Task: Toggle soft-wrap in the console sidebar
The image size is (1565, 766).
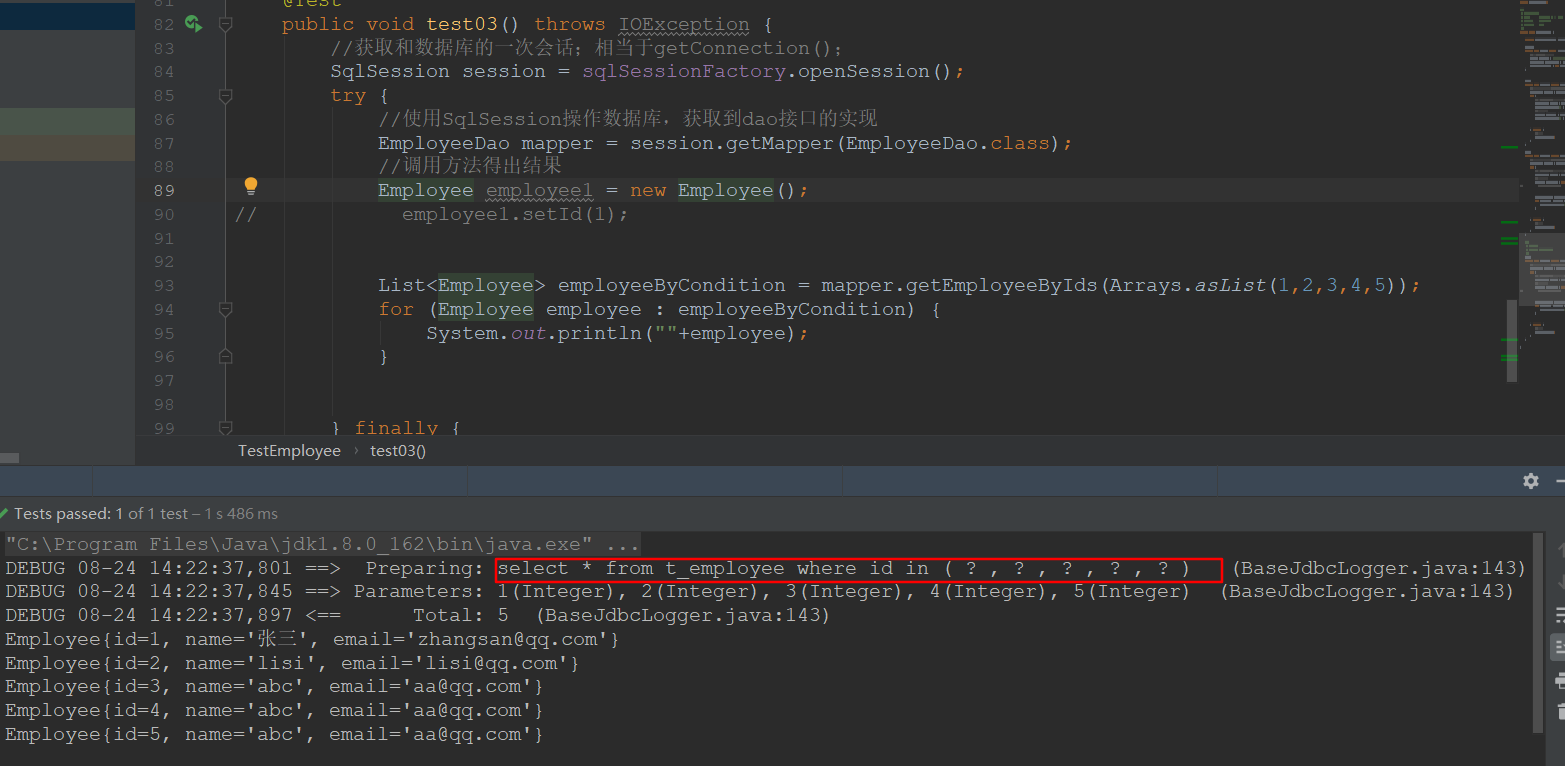Action: 1558,616
